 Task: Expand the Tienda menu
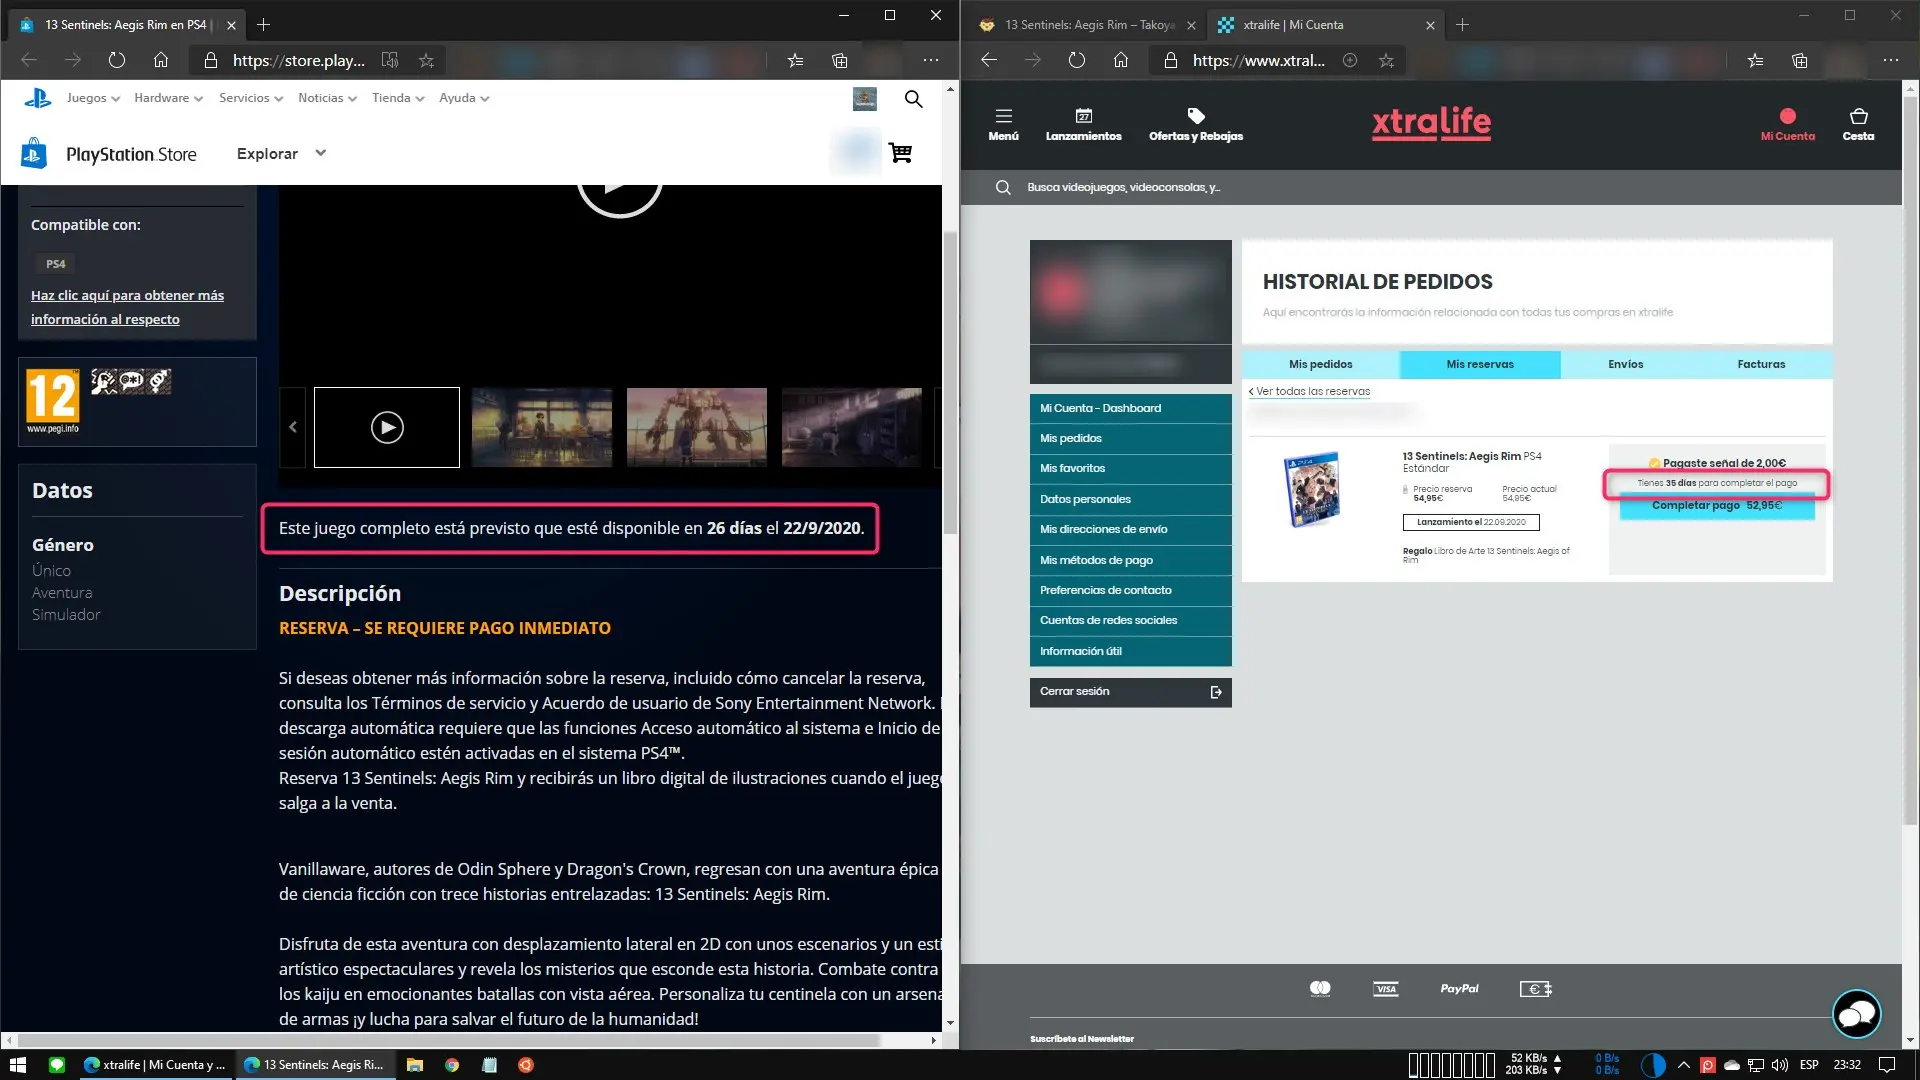[x=398, y=98]
